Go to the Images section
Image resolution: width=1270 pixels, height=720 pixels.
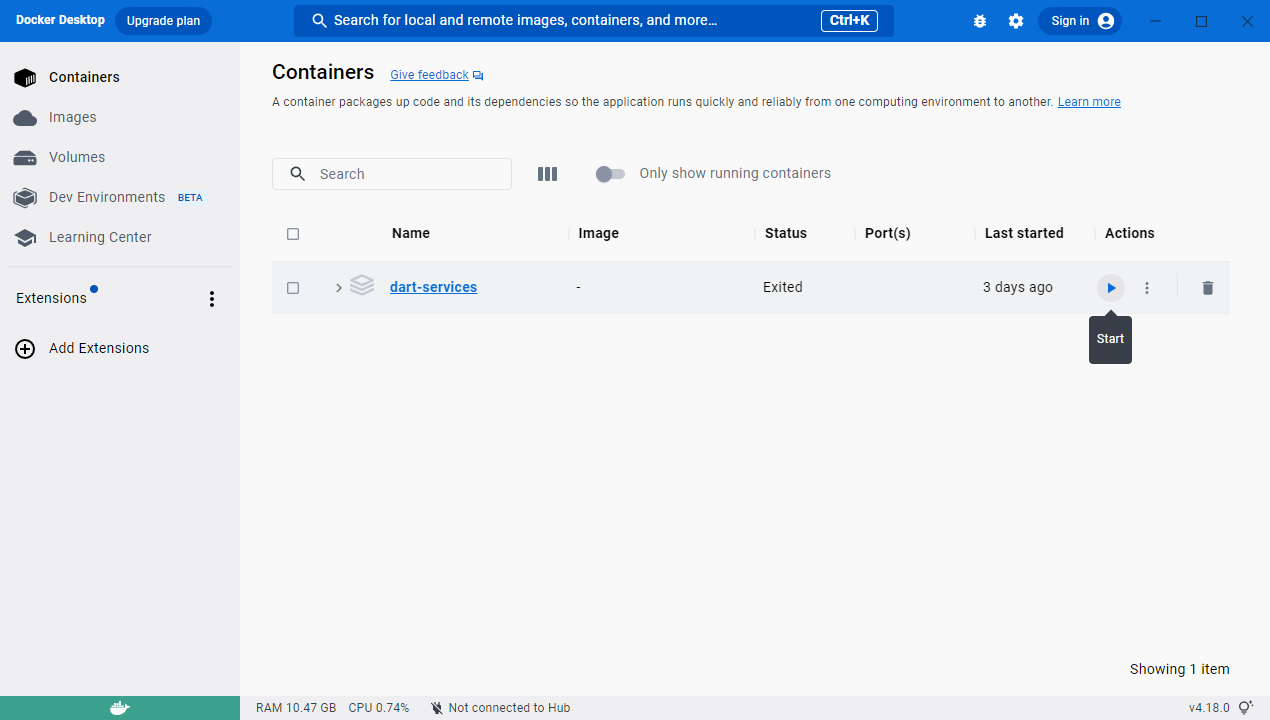[x=73, y=117]
